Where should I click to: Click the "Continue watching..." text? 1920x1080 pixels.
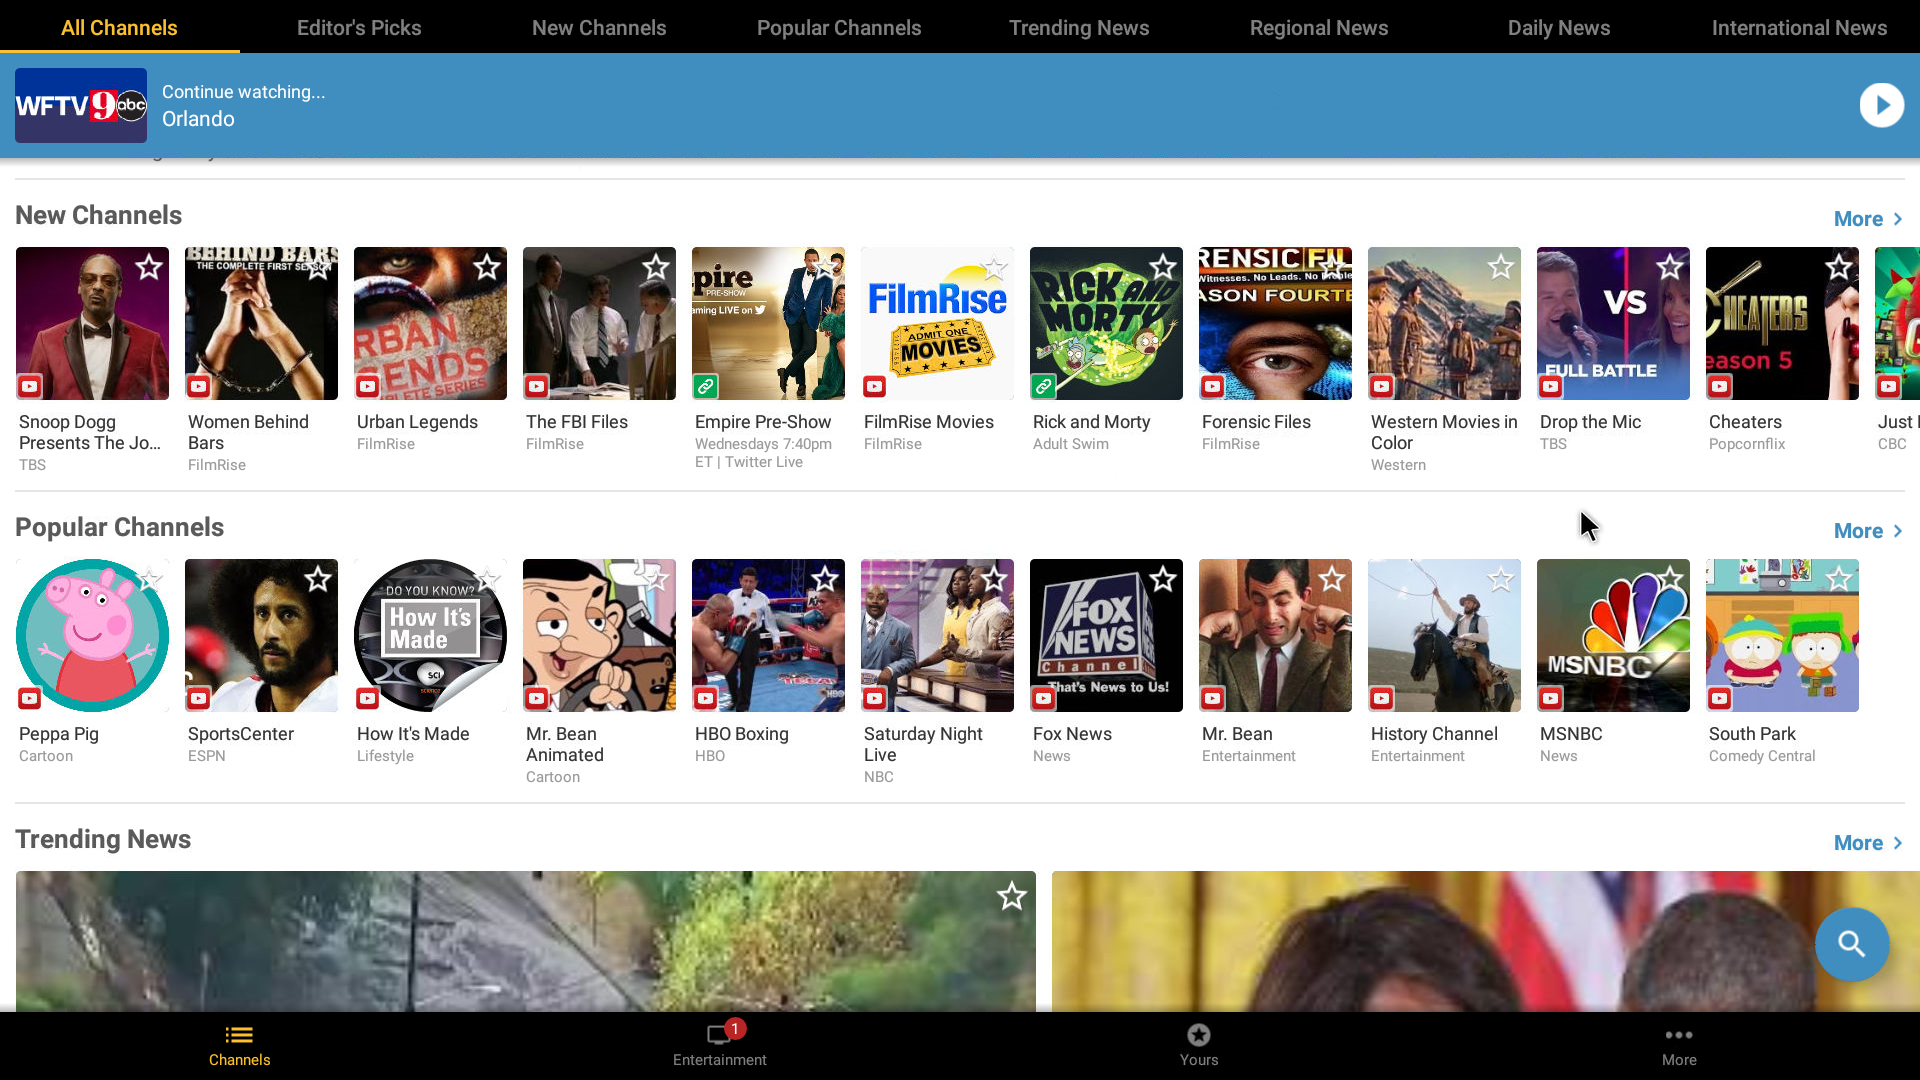244,92
